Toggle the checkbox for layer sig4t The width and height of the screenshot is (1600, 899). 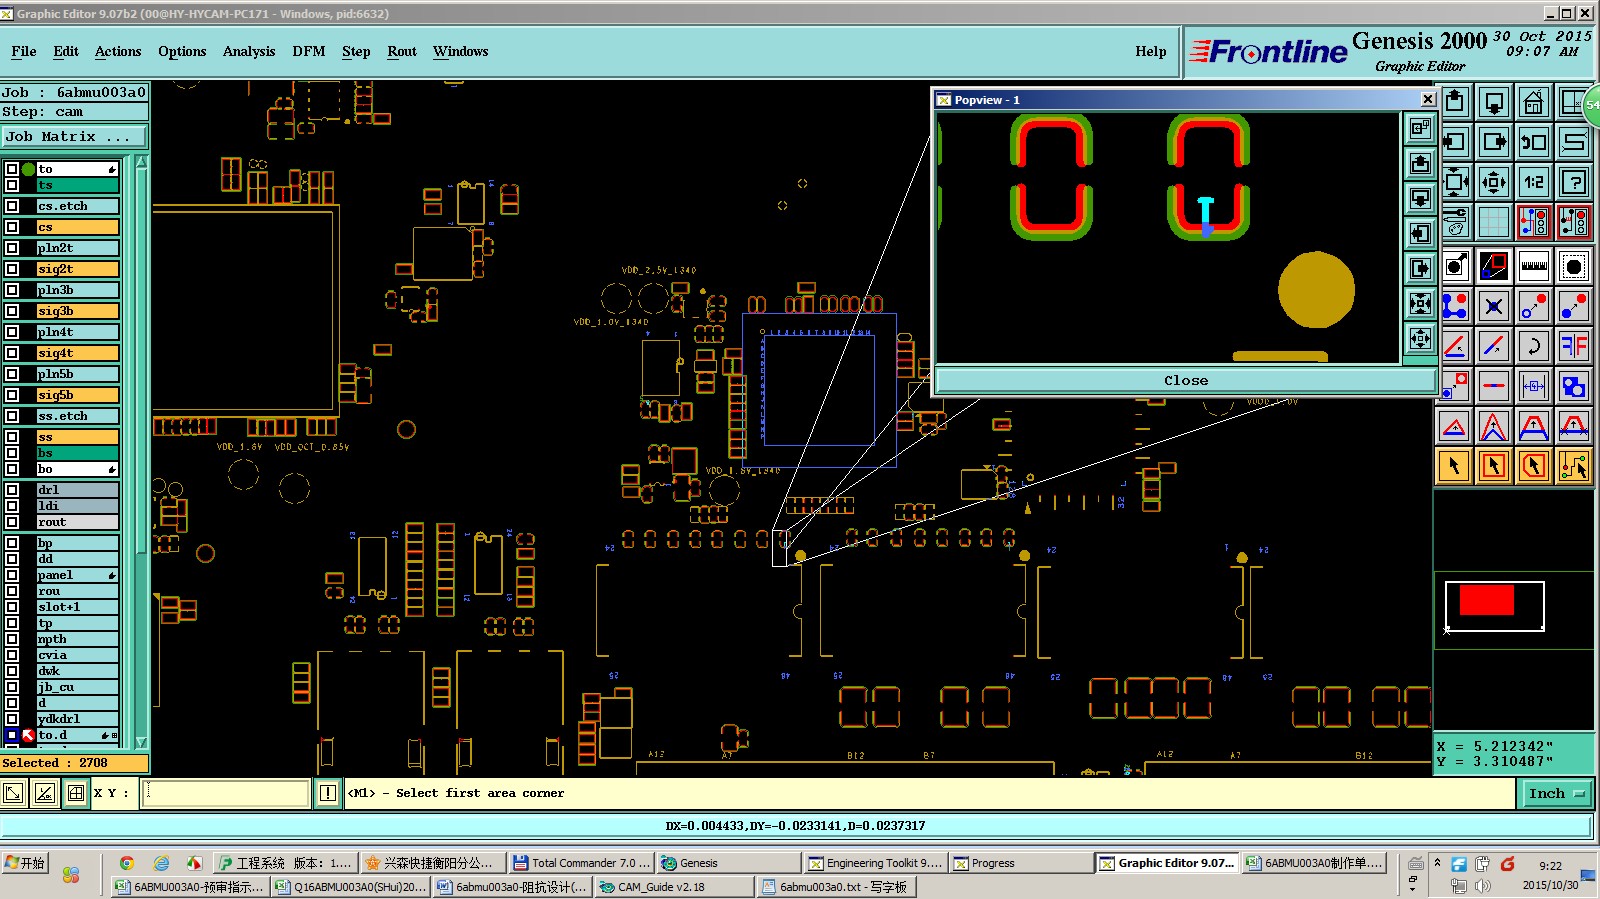pos(12,353)
